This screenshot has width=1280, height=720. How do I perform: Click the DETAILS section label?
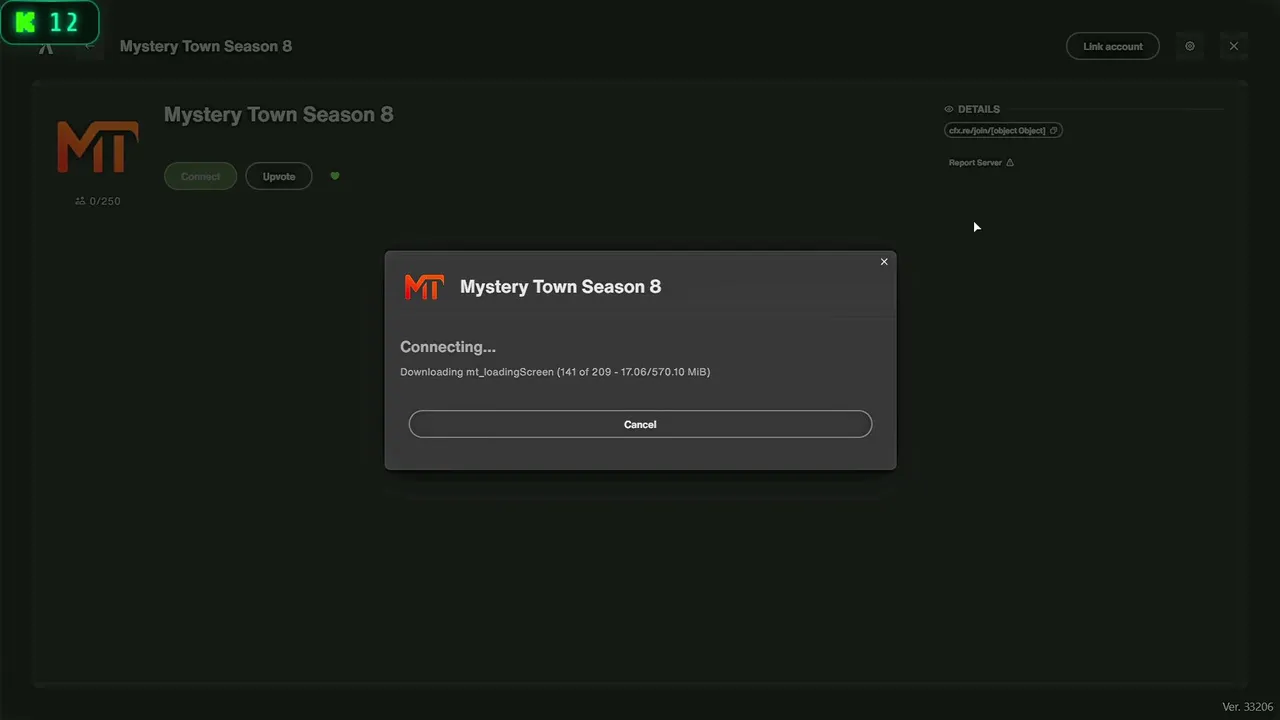(979, 109)
